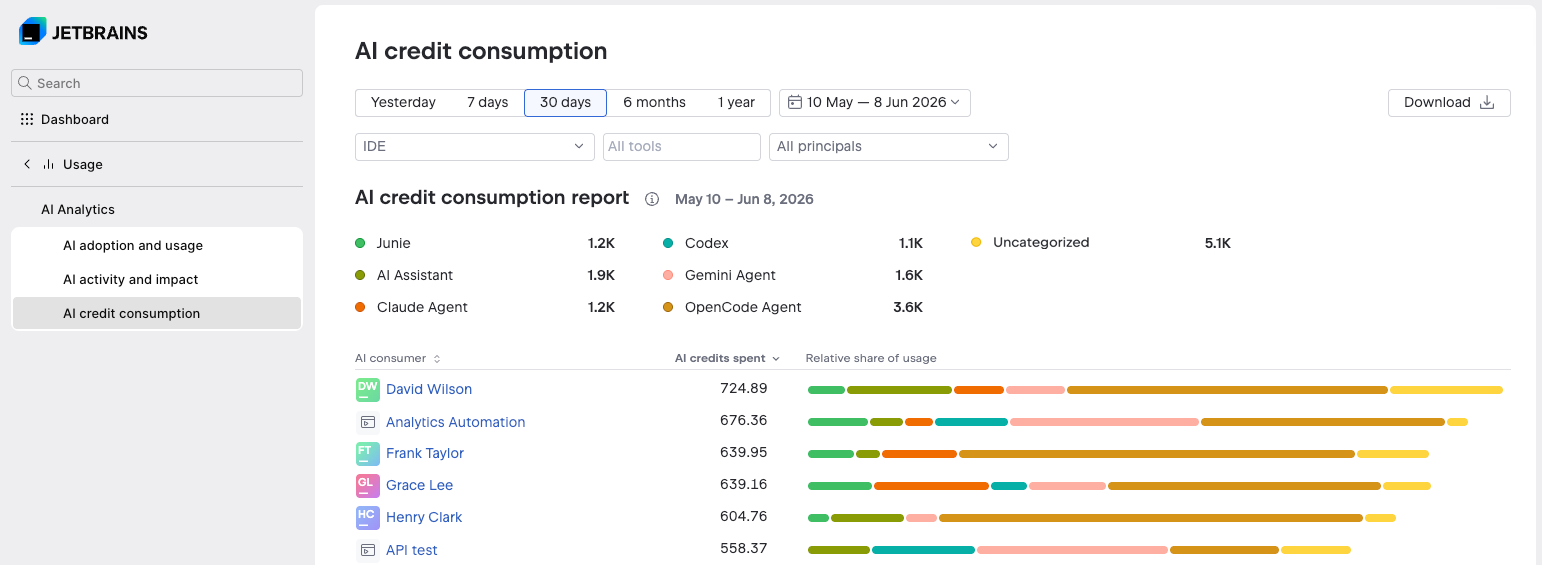Click API test's teal Codex bar segment
1542x565 pixels.
[x=923, y=550]
